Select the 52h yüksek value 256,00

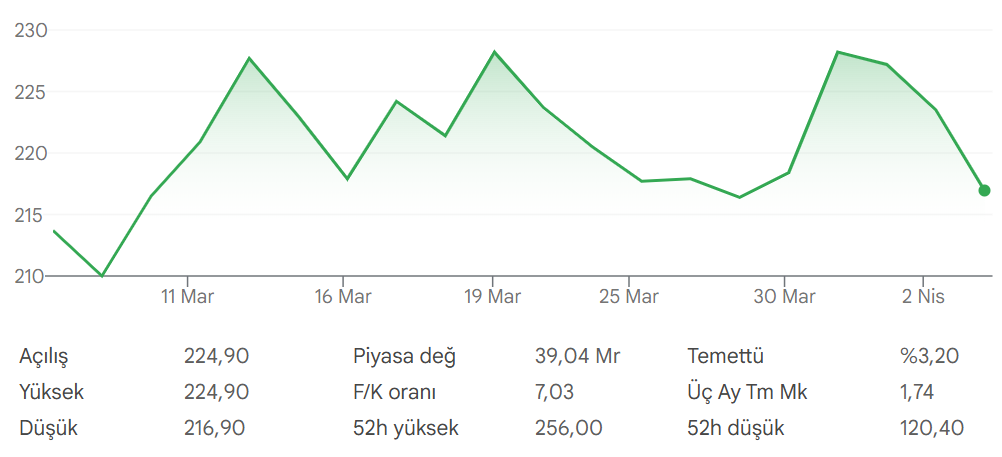(x=568, y=428)
